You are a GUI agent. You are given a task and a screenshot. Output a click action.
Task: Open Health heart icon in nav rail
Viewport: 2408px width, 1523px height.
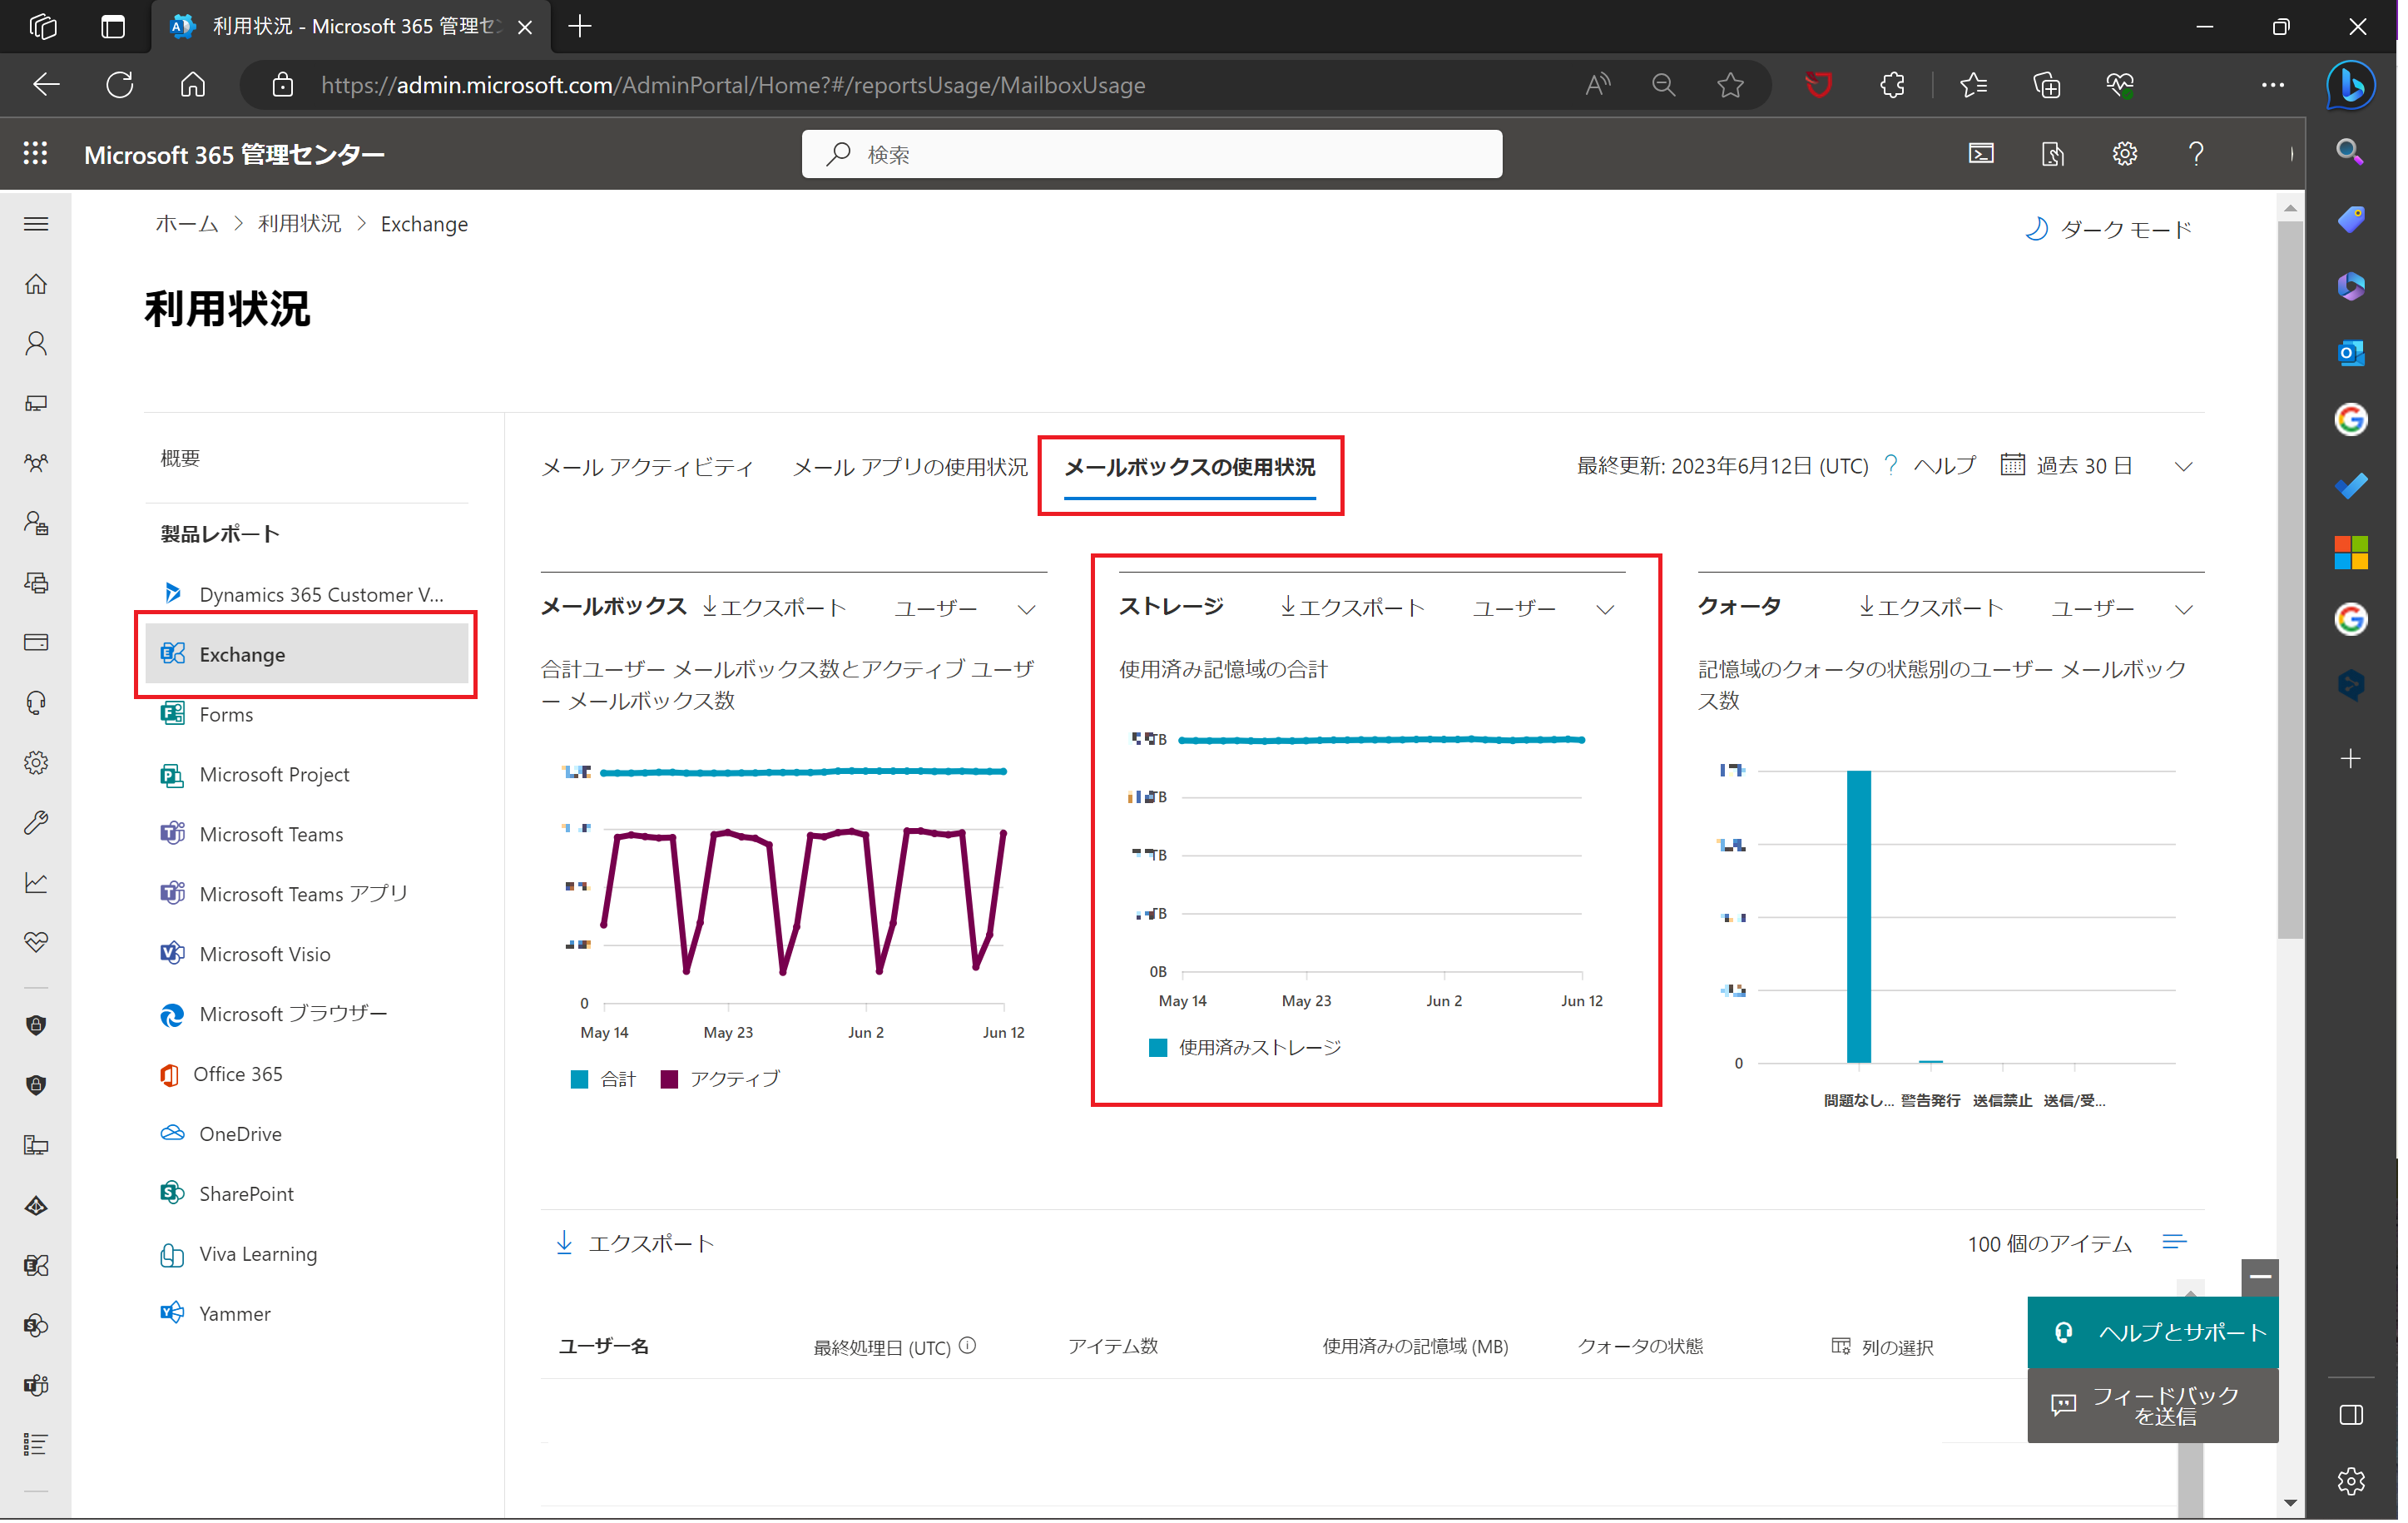click(36, 943)
